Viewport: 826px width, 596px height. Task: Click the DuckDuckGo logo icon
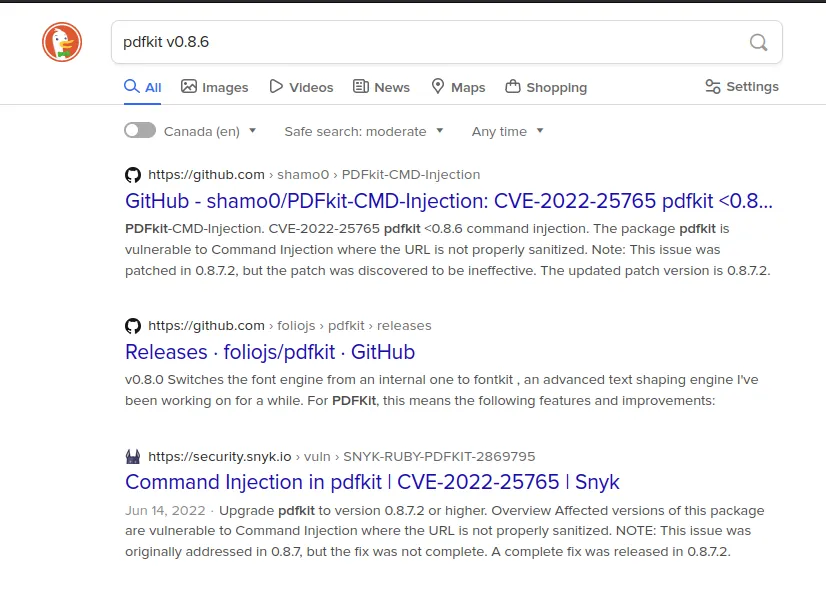[62, 42]
